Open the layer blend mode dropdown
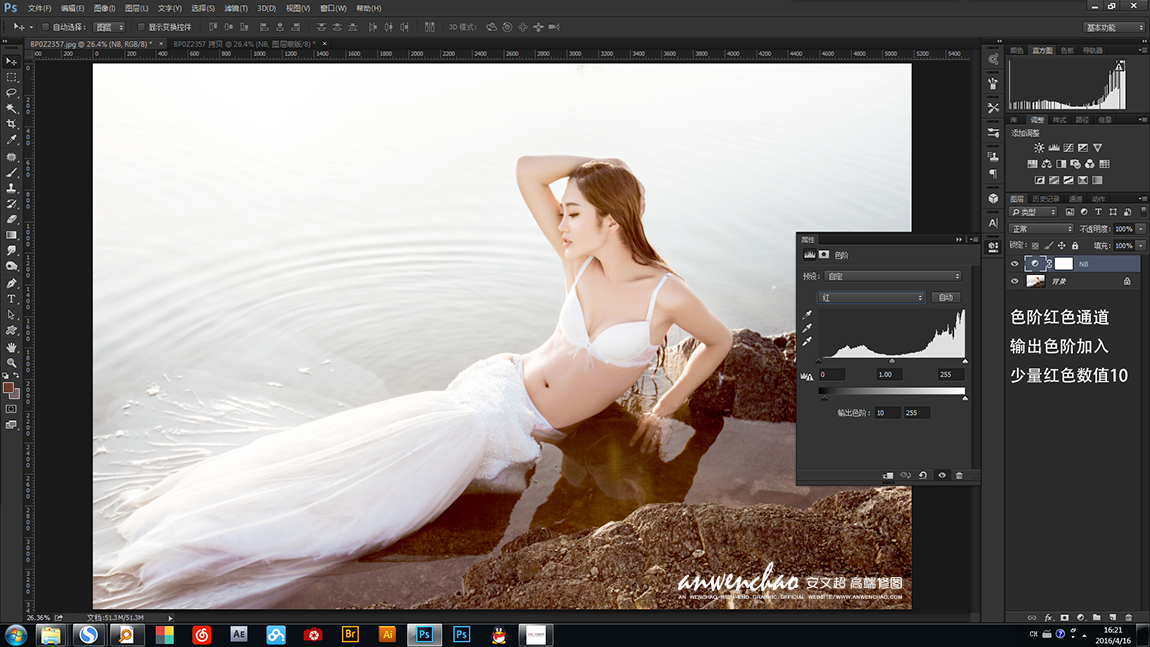Image resolution: width=1150 pixels, height=647 pixels. 1041,229
